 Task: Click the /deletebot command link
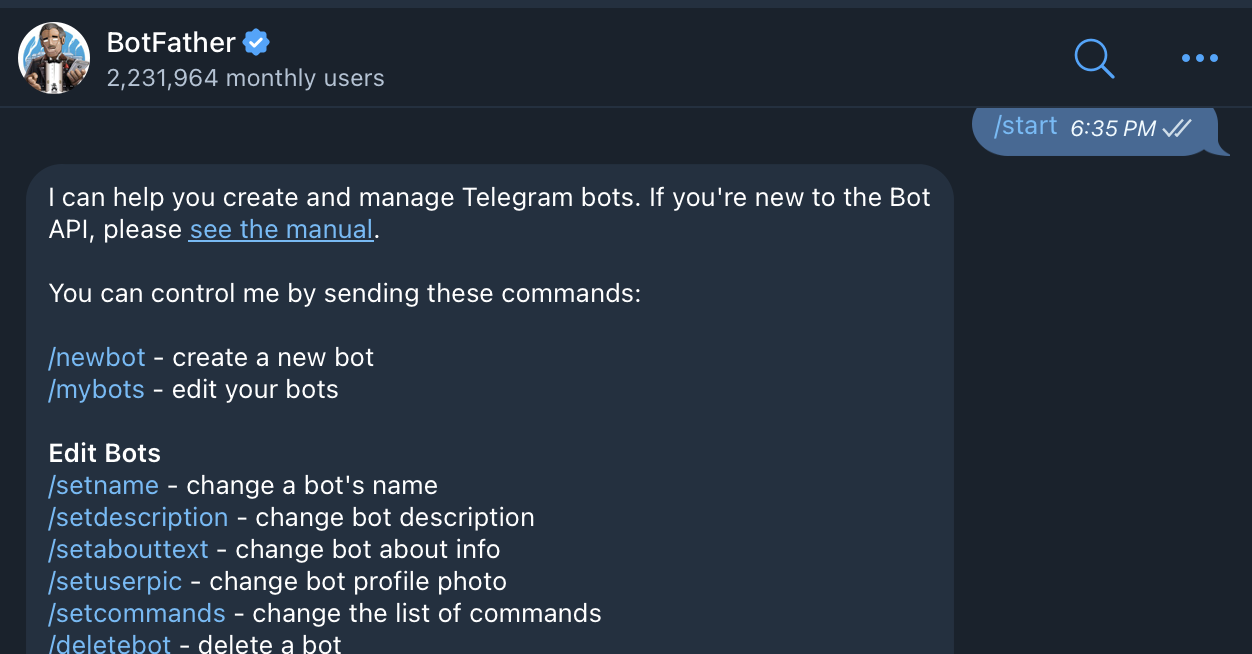(x=110, y=643)
